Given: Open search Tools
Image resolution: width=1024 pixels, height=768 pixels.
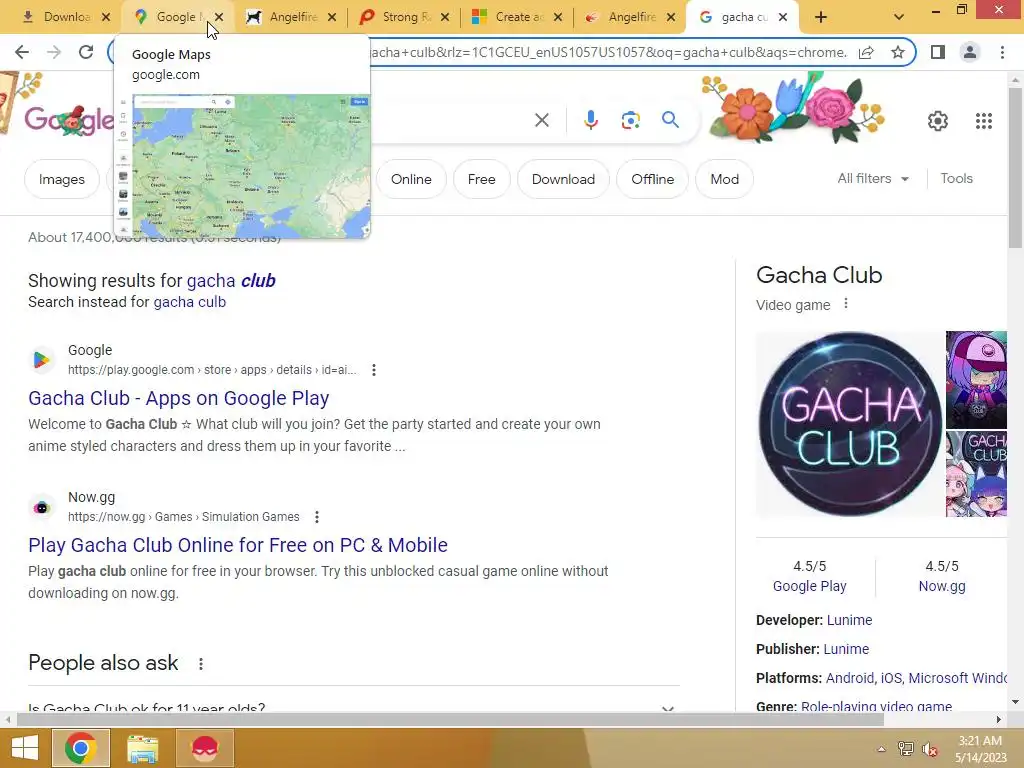Looking at the screenshot, I should click(x=956, y=178).
